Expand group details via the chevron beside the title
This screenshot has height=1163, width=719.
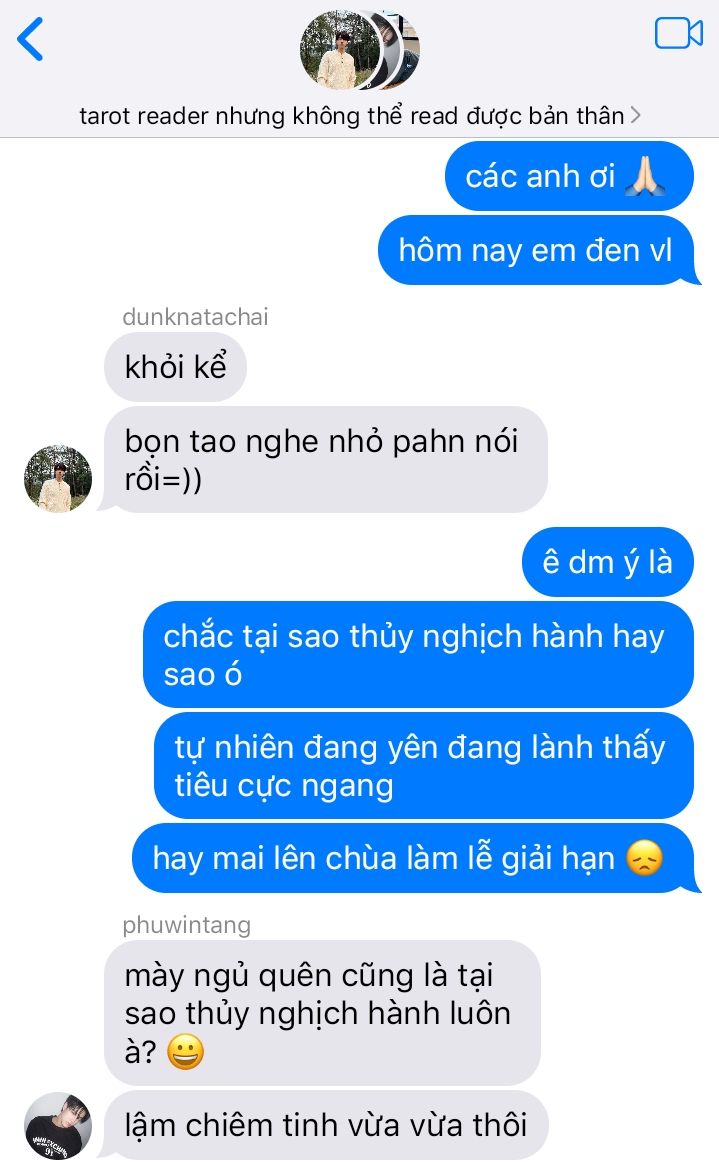[x=635, y=115]
